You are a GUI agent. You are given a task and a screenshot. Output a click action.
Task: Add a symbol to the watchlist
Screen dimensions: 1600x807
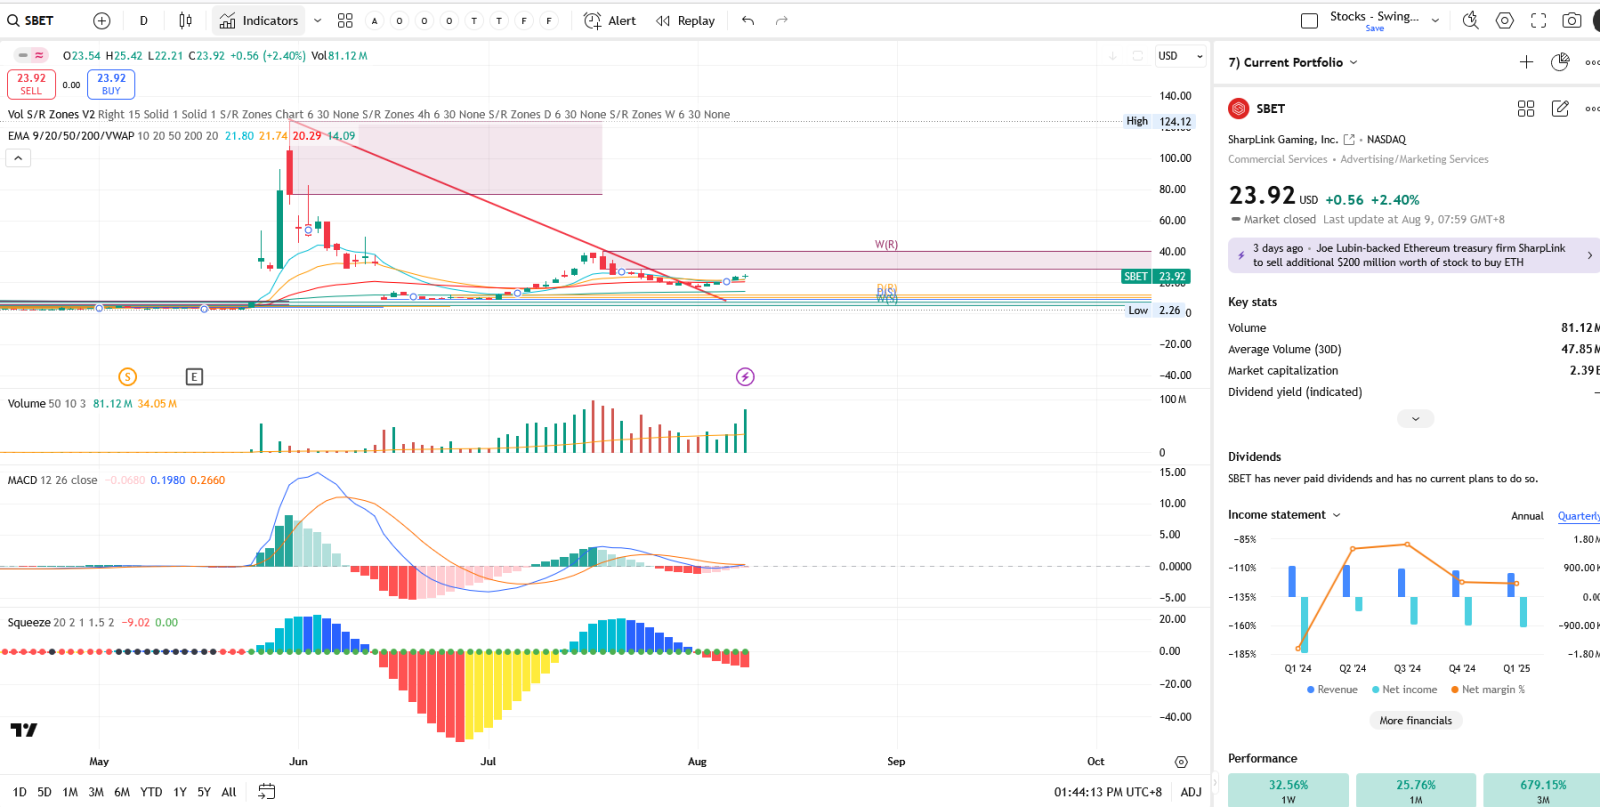1526,62
